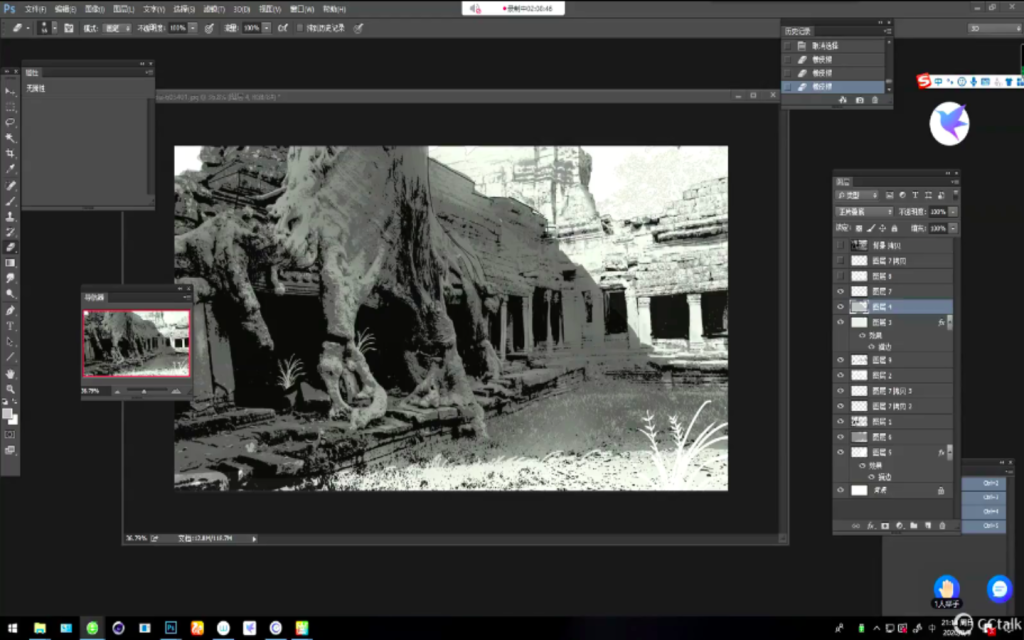The image size is (1024, 640).
Task: Click the Navigator preview thumbnail
Action: (x=136, y=343)
